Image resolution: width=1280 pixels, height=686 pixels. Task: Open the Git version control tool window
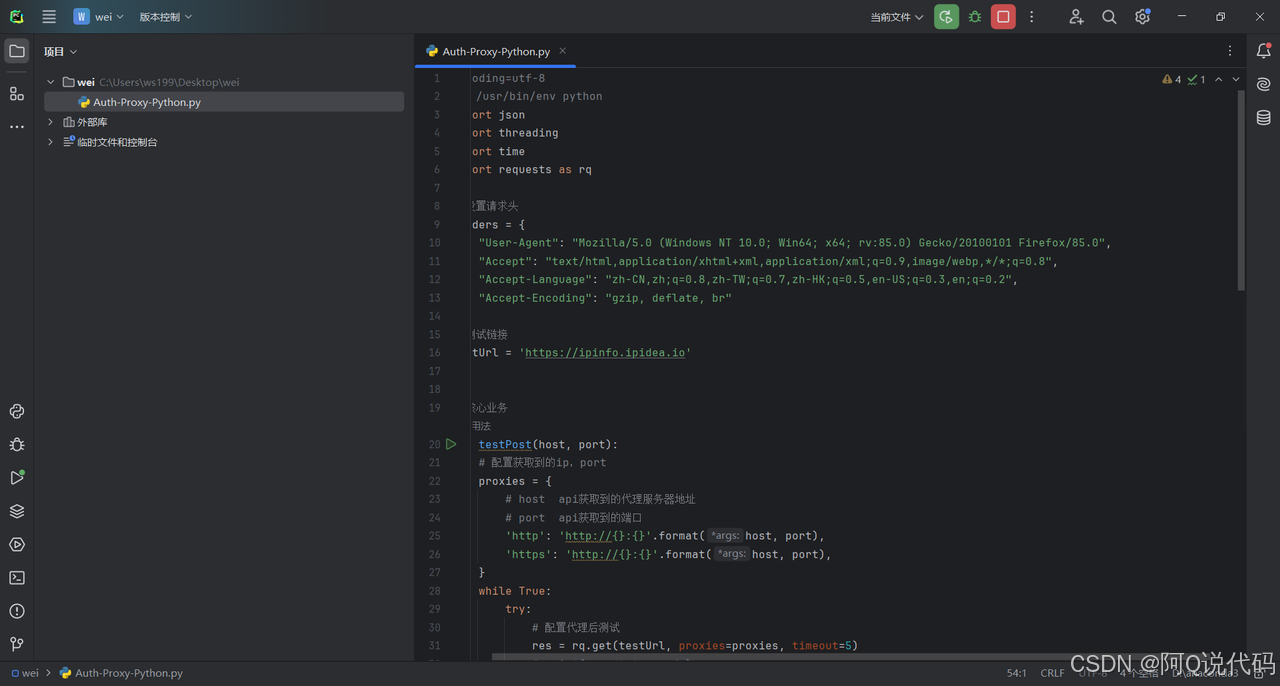(x=17, y=644)
